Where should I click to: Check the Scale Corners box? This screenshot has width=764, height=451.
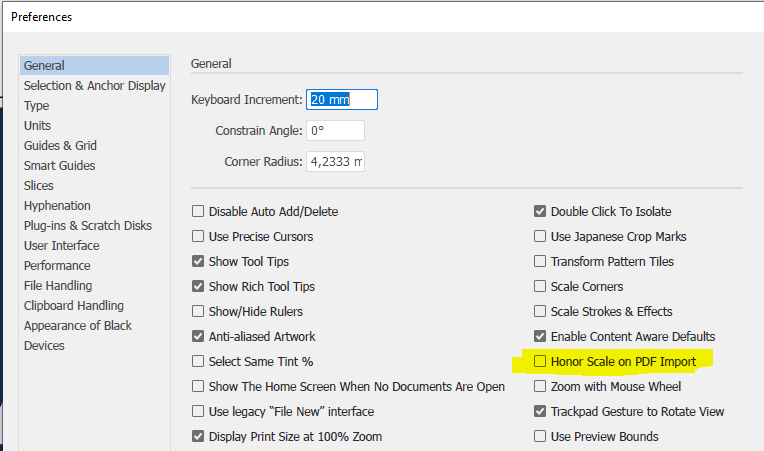[x=541, y=286]
